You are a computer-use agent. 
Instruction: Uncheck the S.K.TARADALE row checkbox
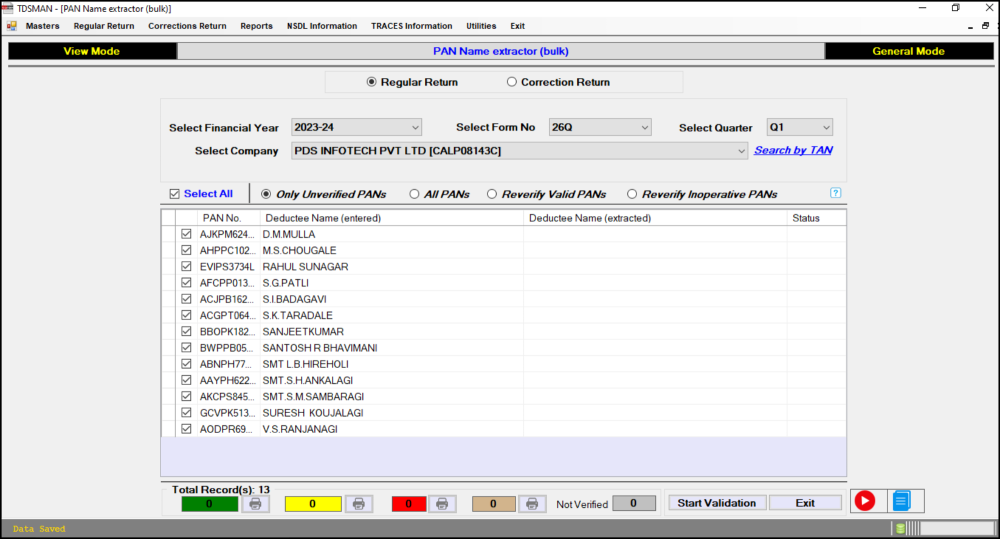[x=186, y=315]
